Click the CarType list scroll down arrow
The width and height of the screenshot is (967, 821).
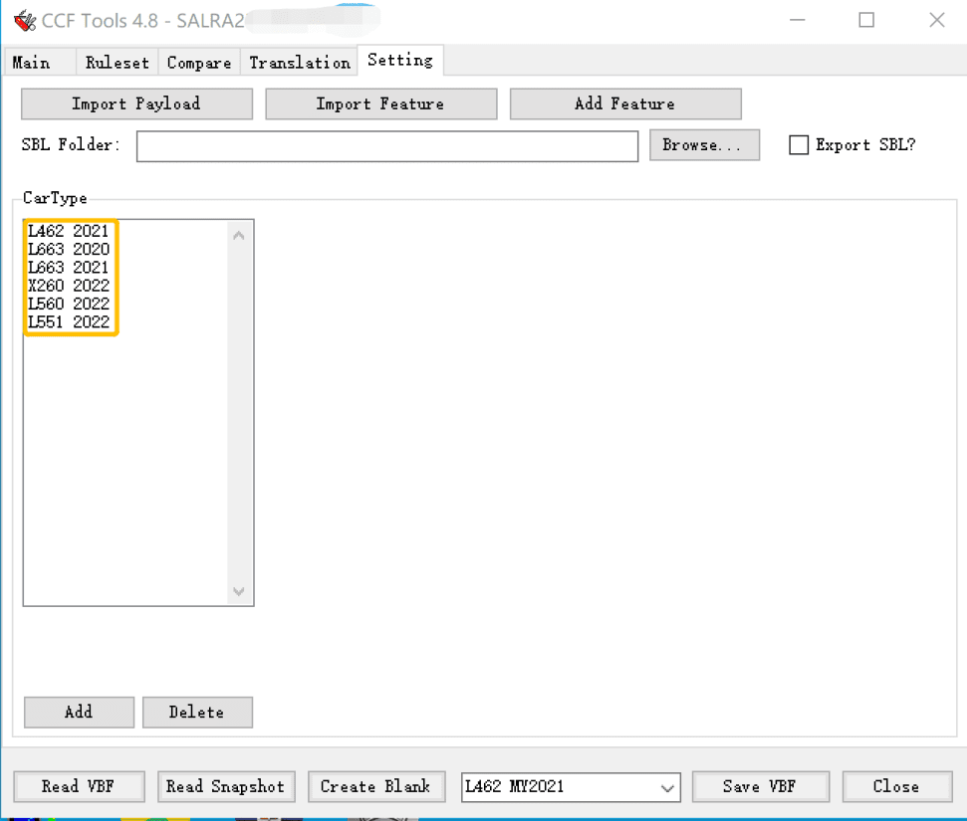(239, 592)
